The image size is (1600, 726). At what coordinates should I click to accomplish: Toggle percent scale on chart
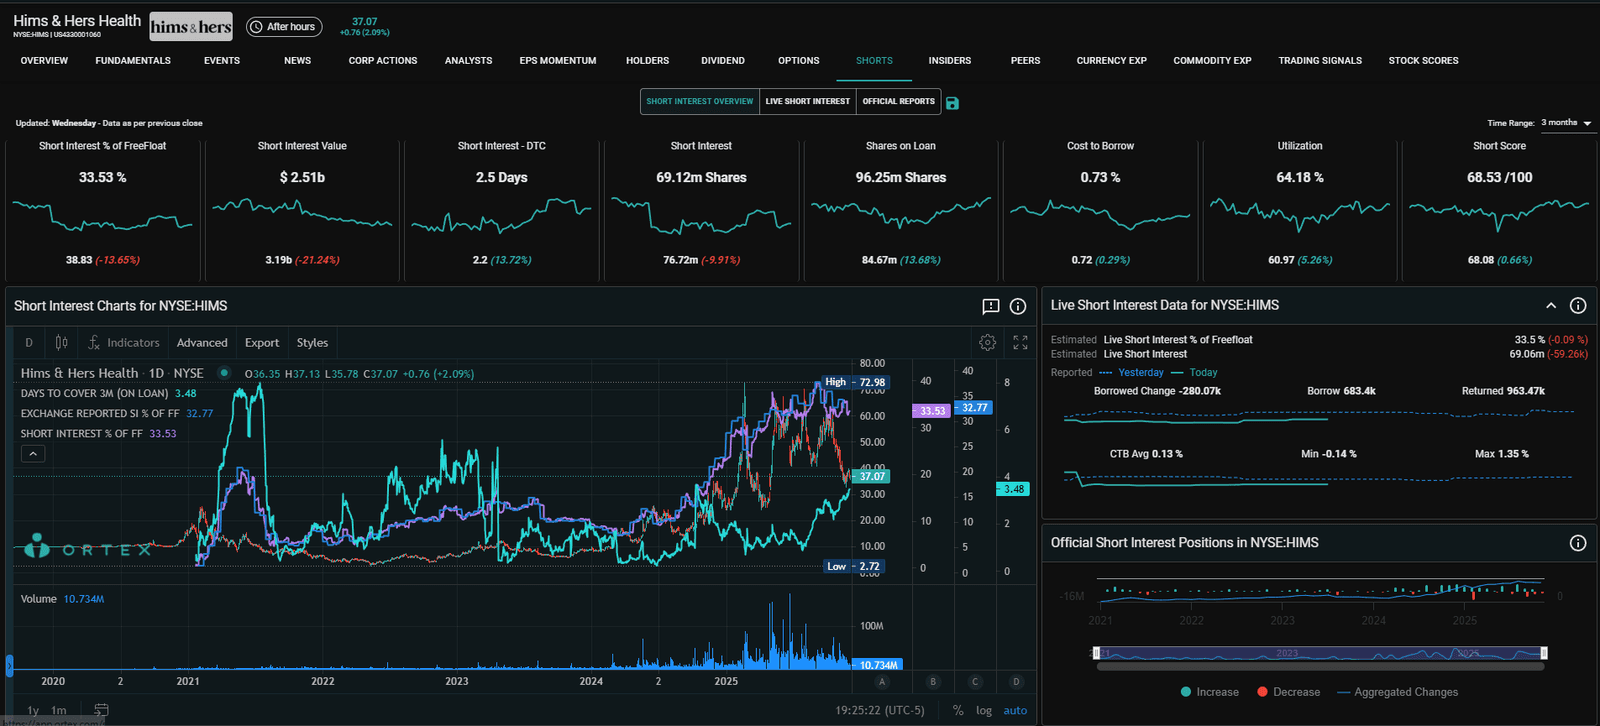tap(958, 711)
